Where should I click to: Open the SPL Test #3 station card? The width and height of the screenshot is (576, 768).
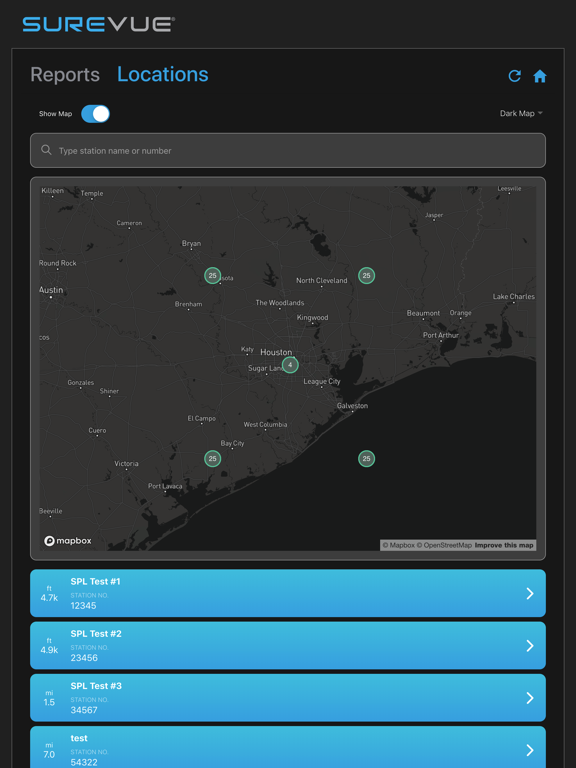point(288,698)
